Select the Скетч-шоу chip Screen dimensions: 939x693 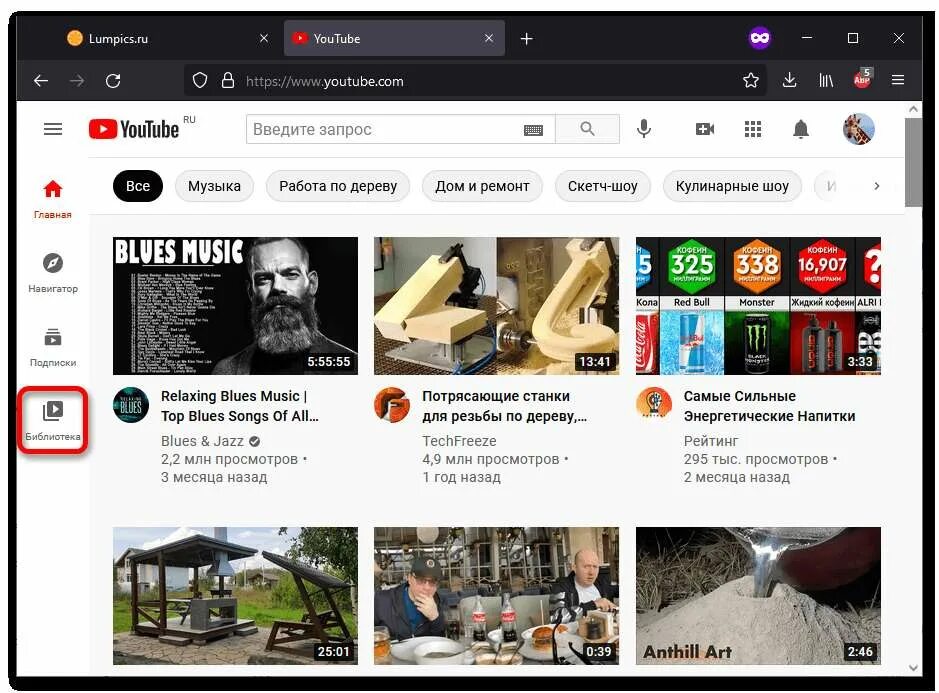(x=602, y=186)
